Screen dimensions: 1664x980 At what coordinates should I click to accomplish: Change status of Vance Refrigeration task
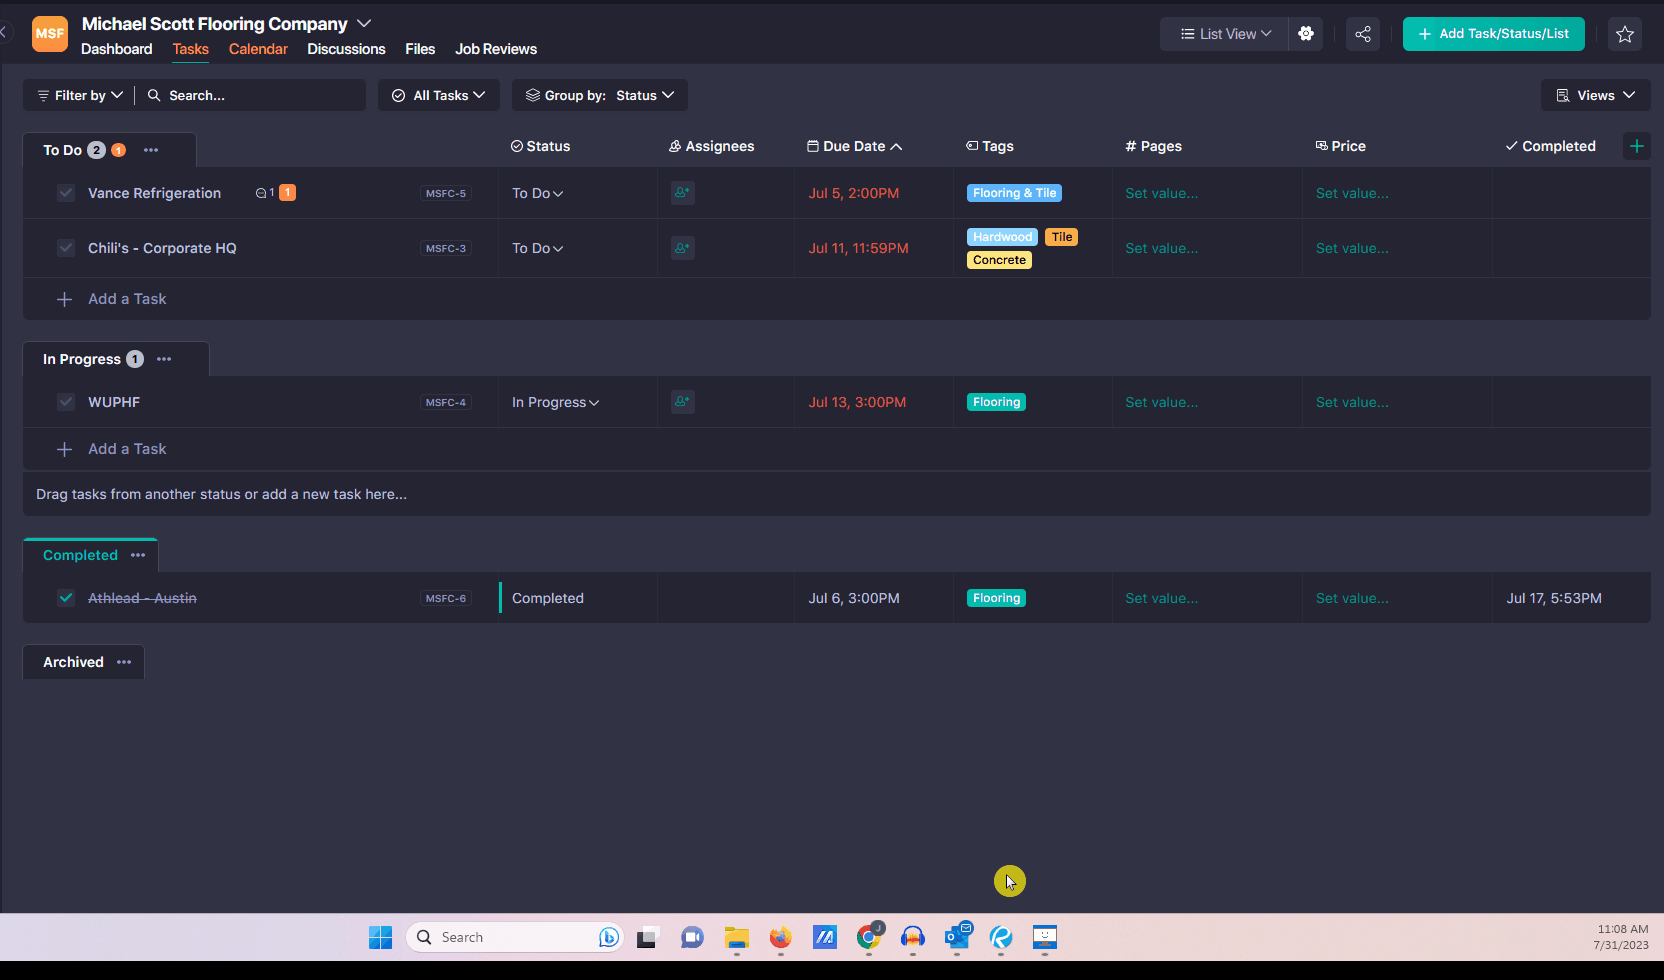[538, 193]
